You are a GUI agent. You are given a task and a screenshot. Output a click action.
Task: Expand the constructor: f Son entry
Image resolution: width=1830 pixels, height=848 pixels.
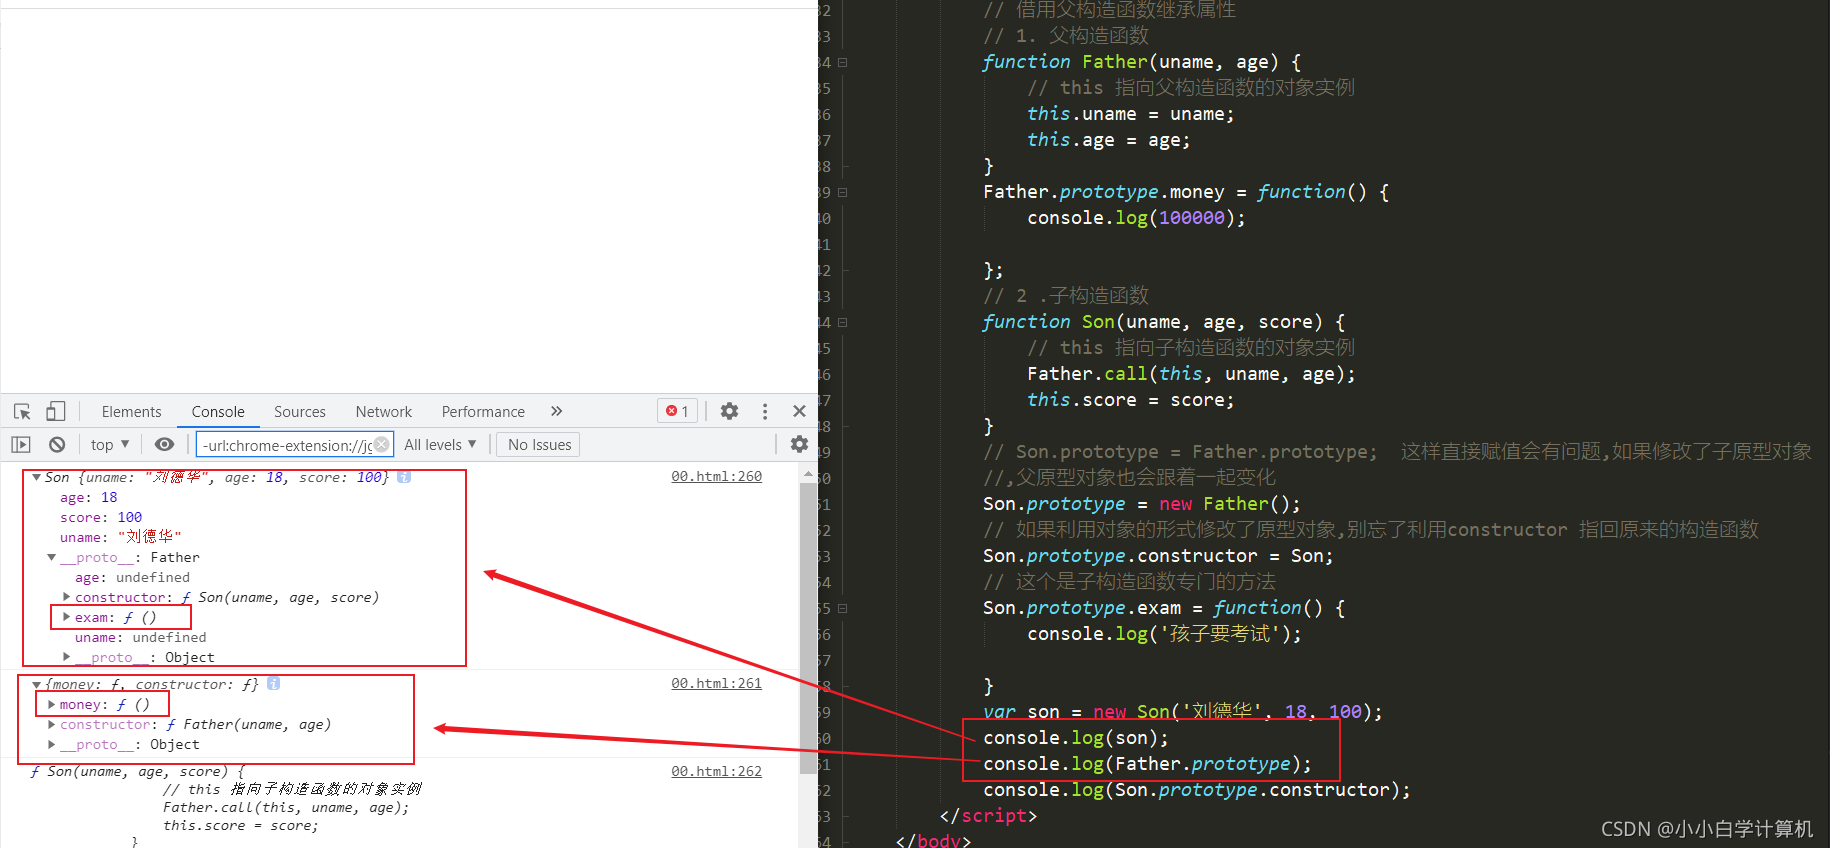(x=66, y=597)
